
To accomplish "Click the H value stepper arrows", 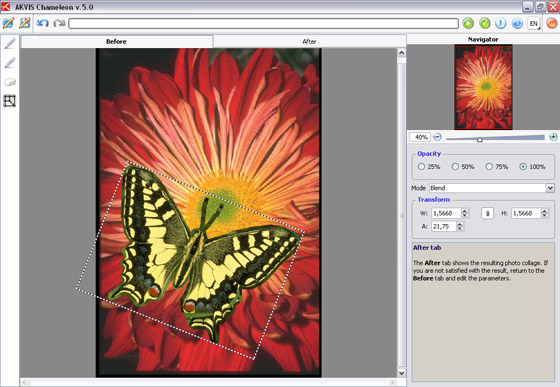I will click(544, 213).
